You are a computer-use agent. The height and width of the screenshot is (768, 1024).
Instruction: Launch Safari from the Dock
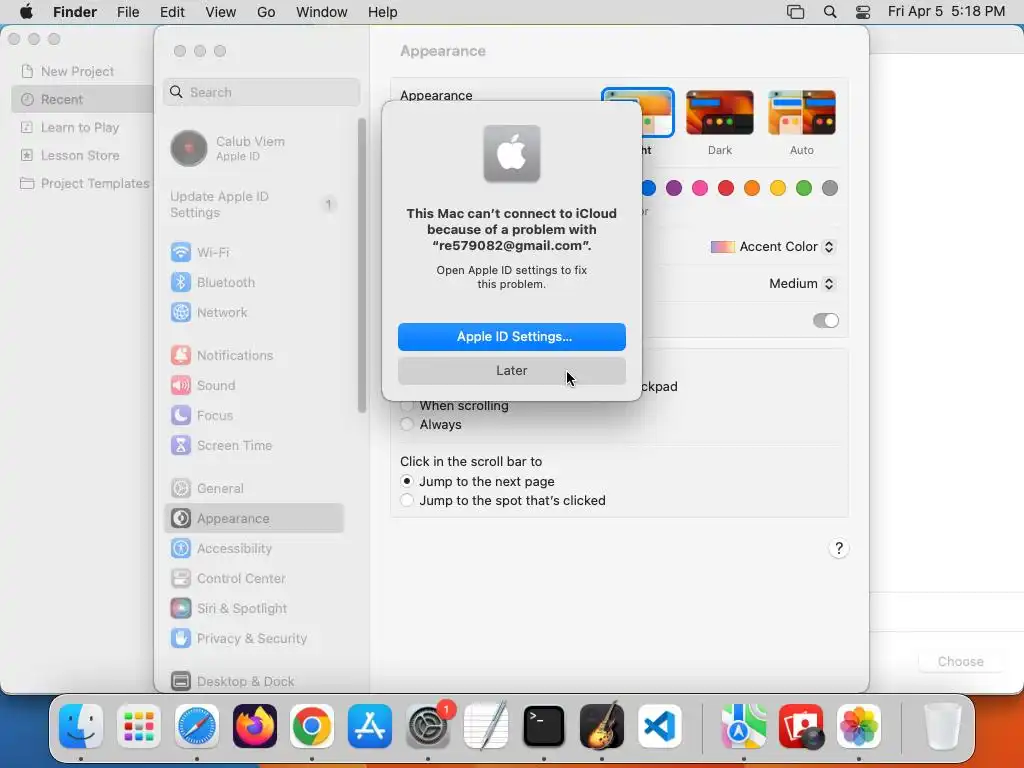click(x=197, y=726)
